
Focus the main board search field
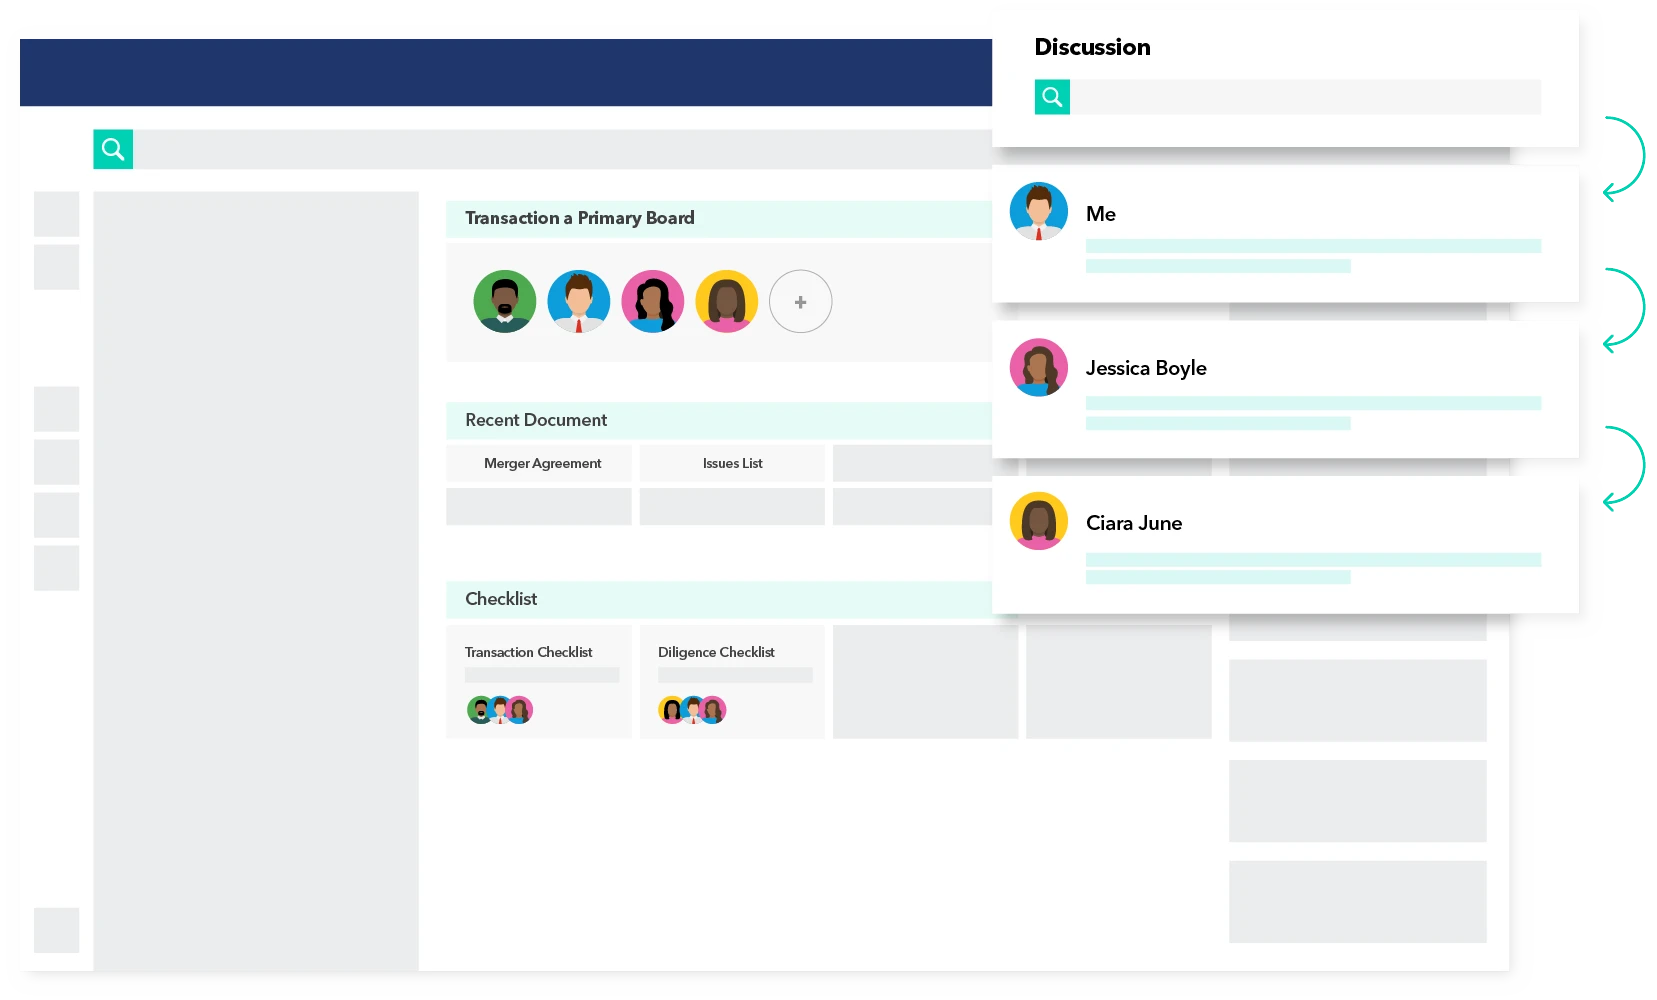560,149
